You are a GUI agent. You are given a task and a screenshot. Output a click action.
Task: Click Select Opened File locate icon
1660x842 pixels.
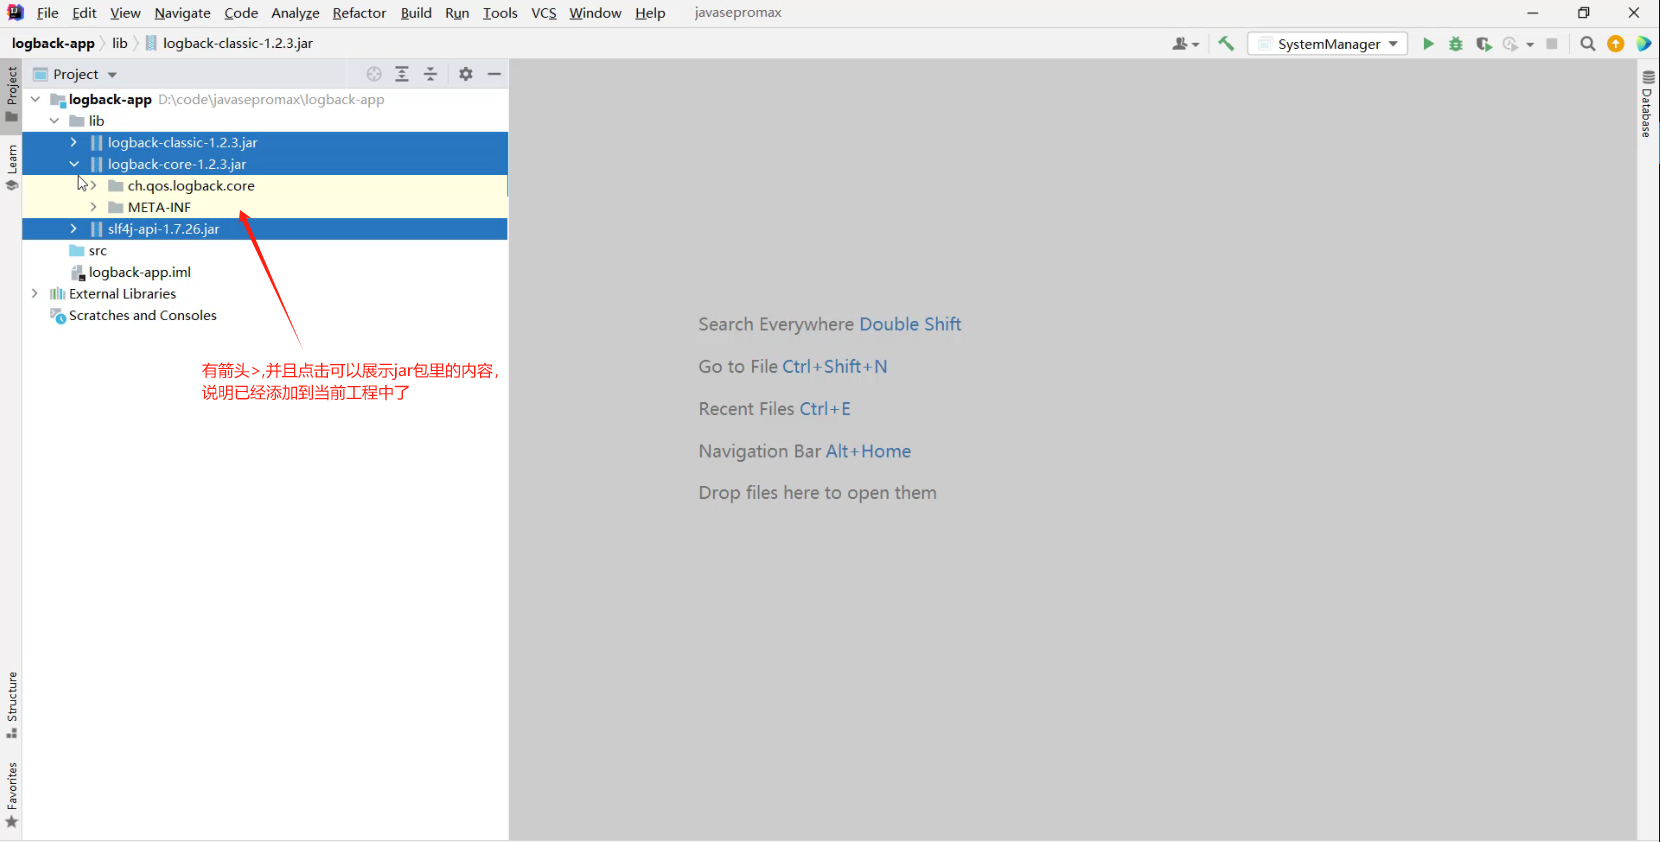pyautogui.click(x=374, y=74)
